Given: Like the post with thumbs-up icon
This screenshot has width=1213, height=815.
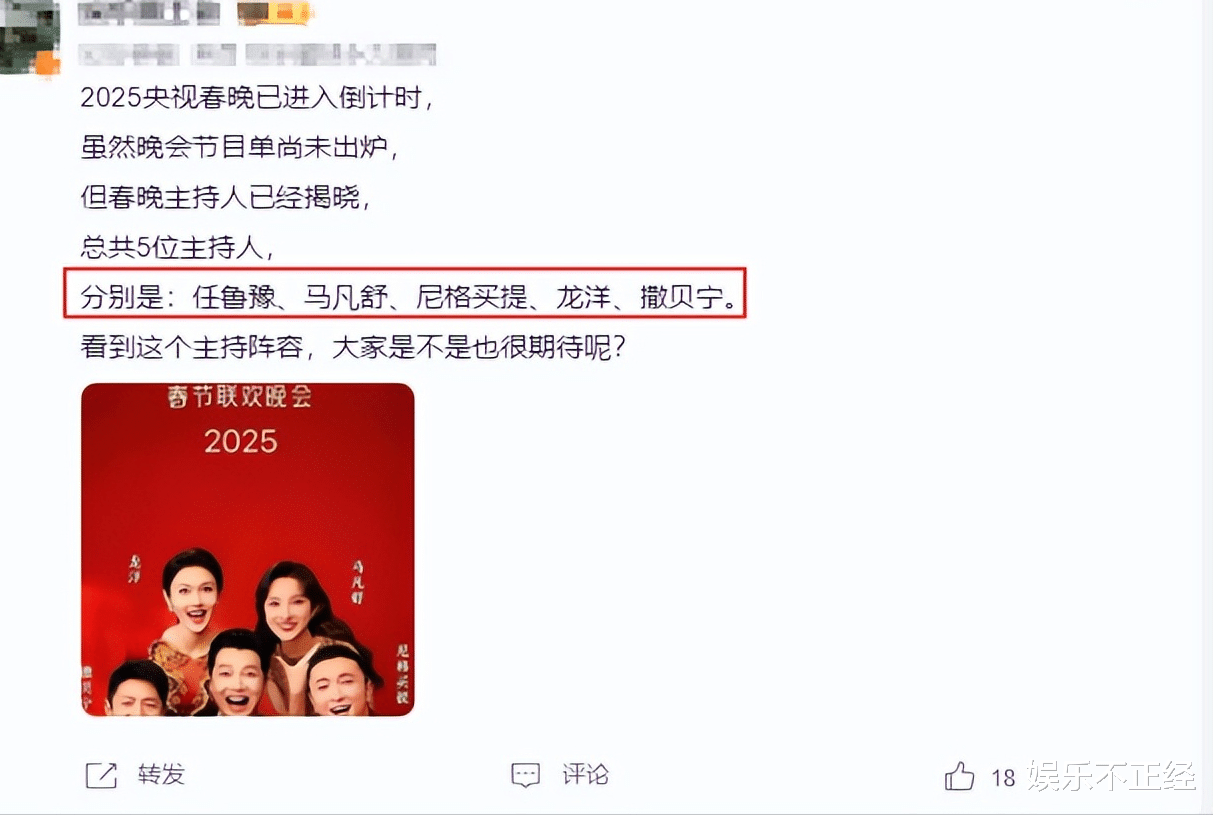Looking at the screenshot, I should pos(959,776).
